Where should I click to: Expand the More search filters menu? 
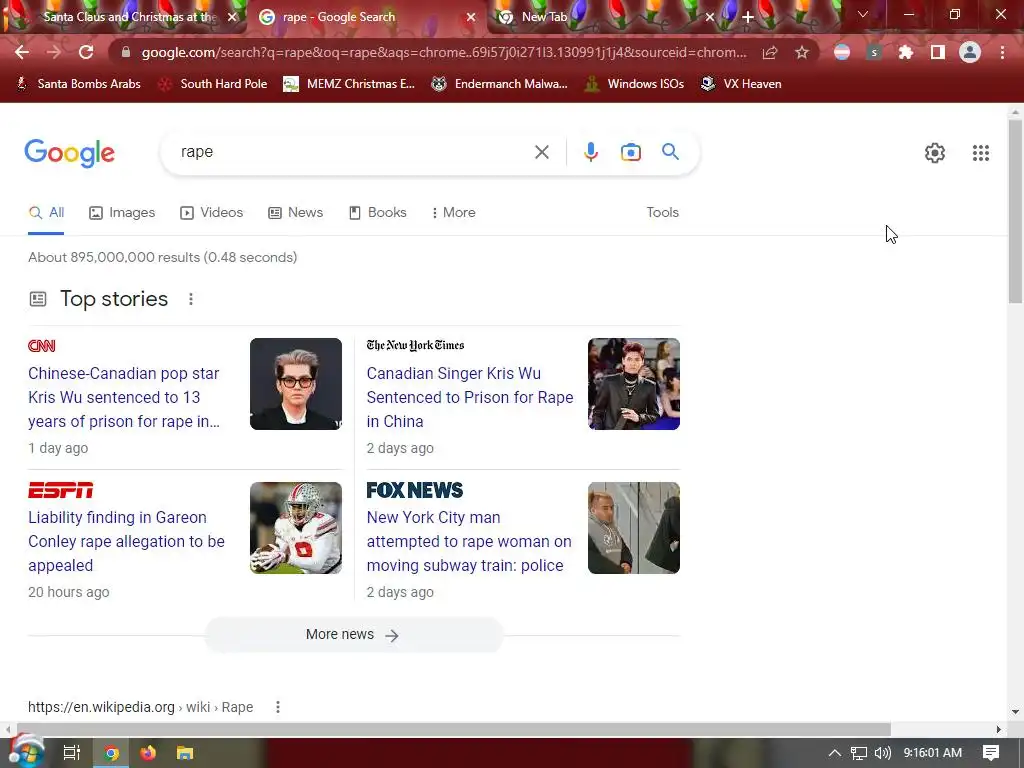[x=453, y=212]
